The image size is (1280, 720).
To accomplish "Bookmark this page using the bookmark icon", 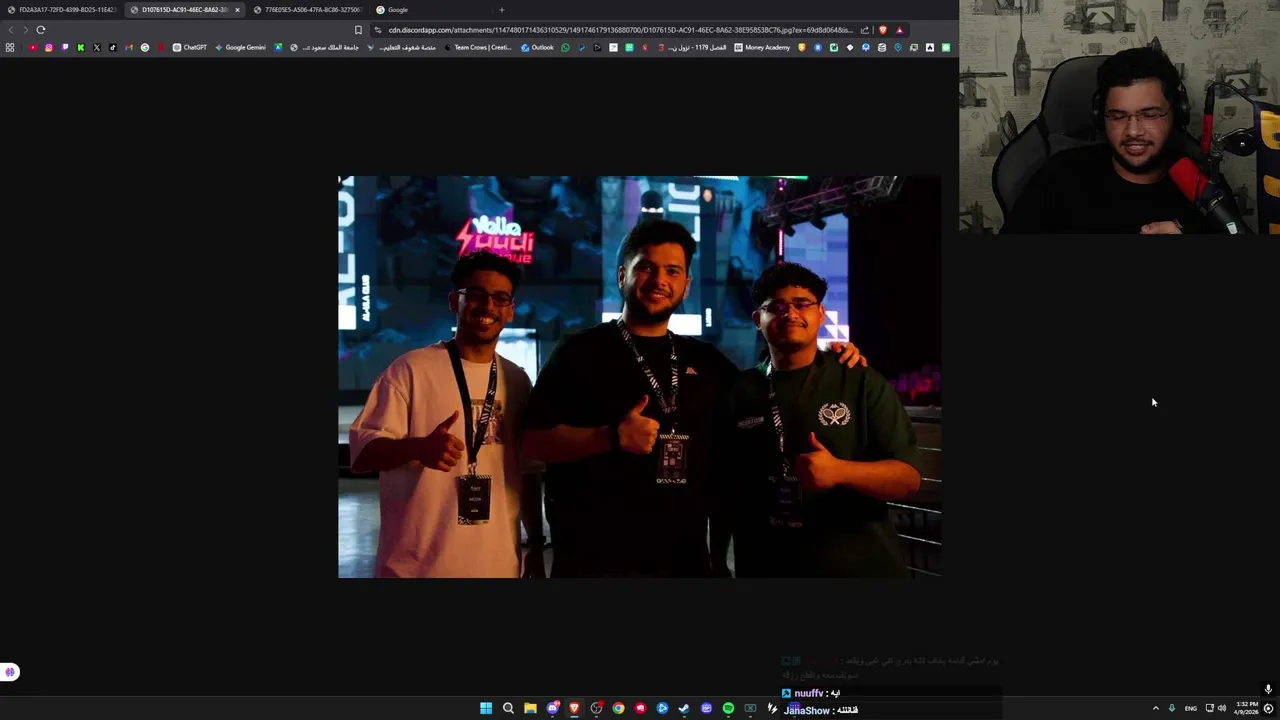I will tap(358, 30).
